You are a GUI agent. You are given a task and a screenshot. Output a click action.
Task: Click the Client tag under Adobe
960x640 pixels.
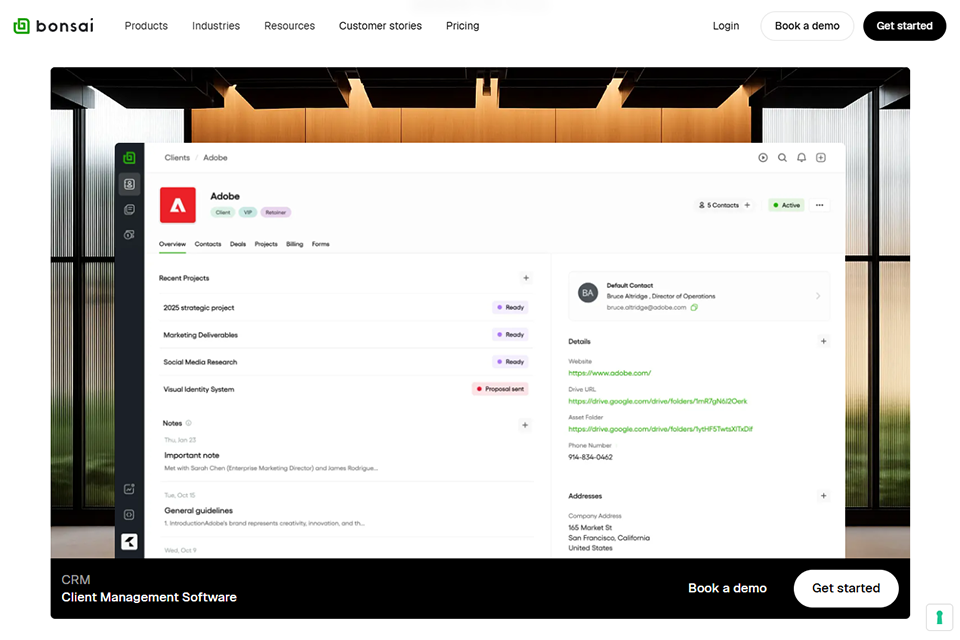223,213
